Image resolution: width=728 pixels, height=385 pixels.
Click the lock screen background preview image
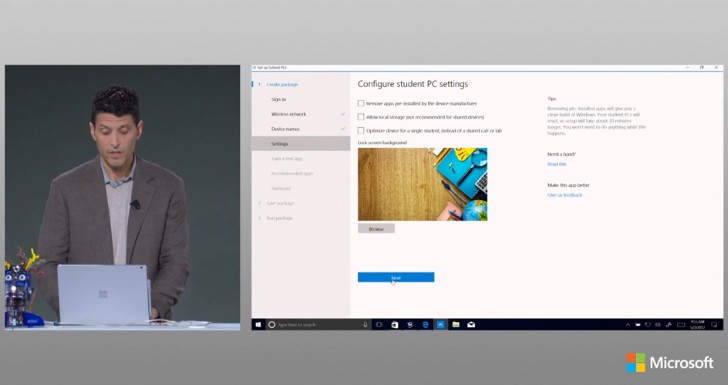pyautogui.click(x=422, y=184)
